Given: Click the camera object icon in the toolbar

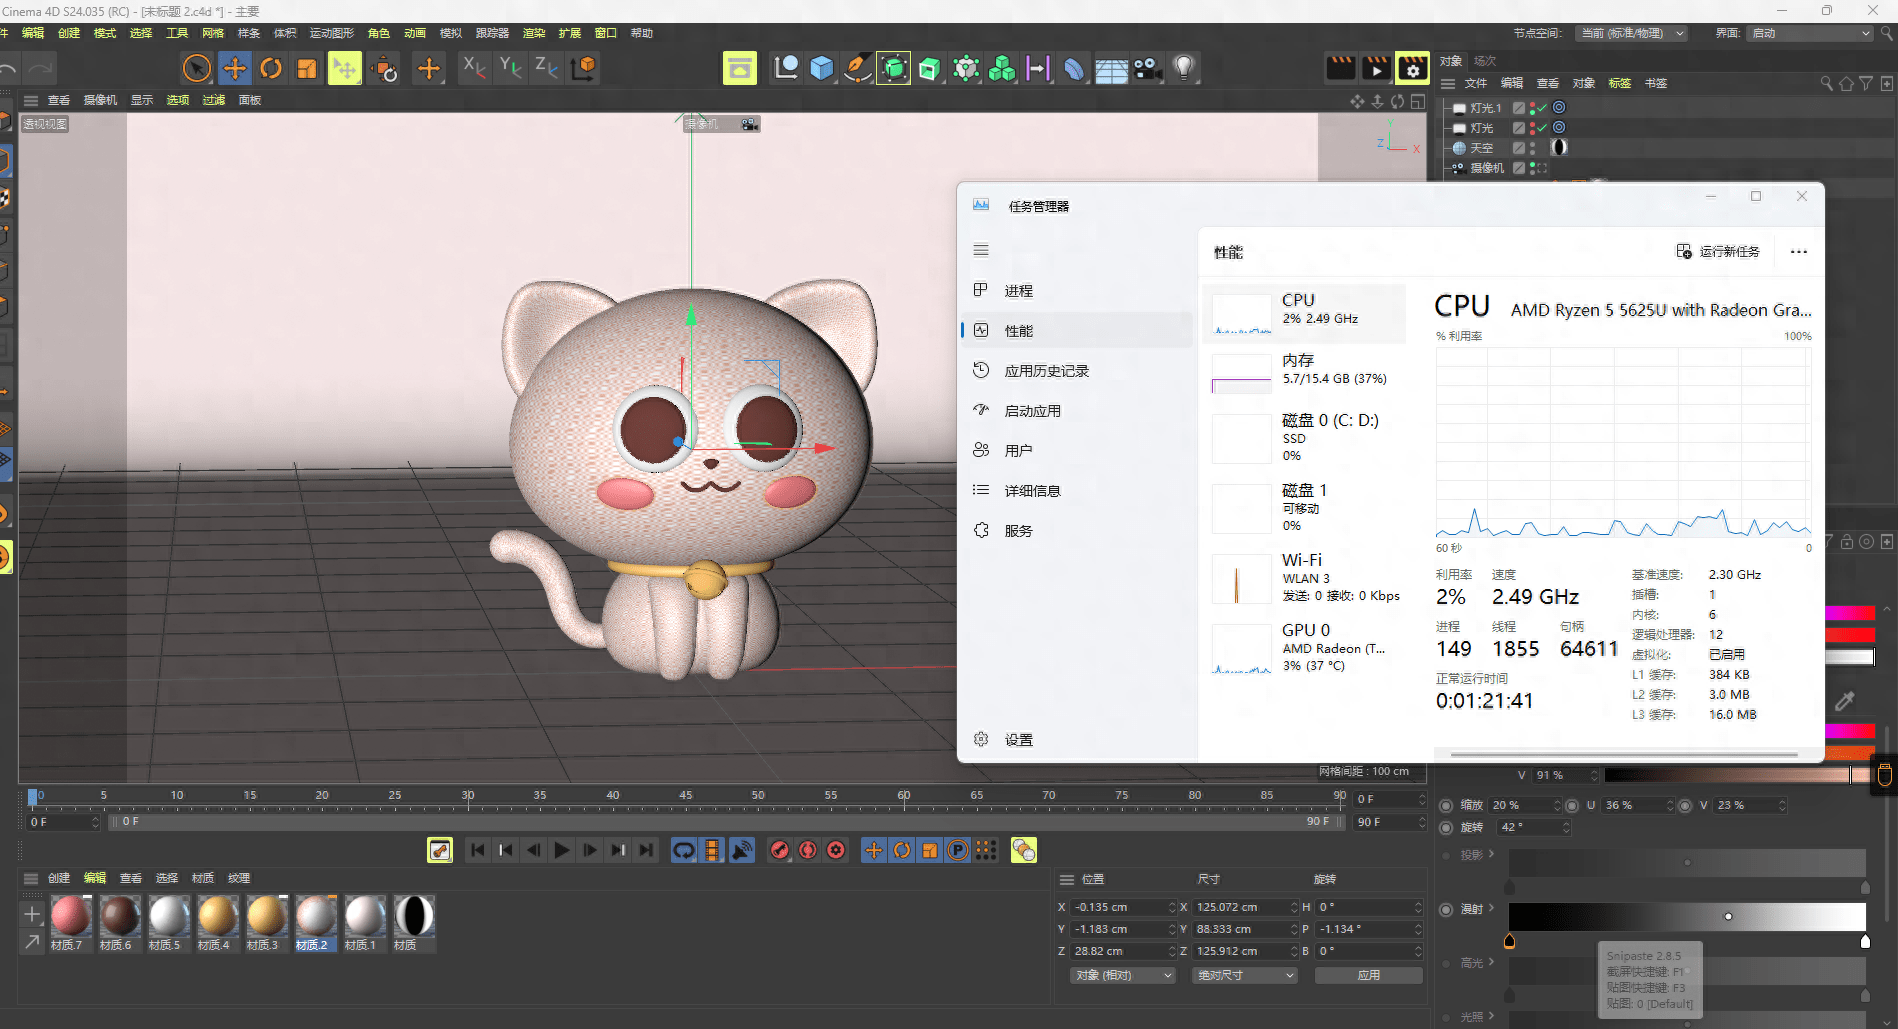Looking at the screenshot, I should (1147, 68).
